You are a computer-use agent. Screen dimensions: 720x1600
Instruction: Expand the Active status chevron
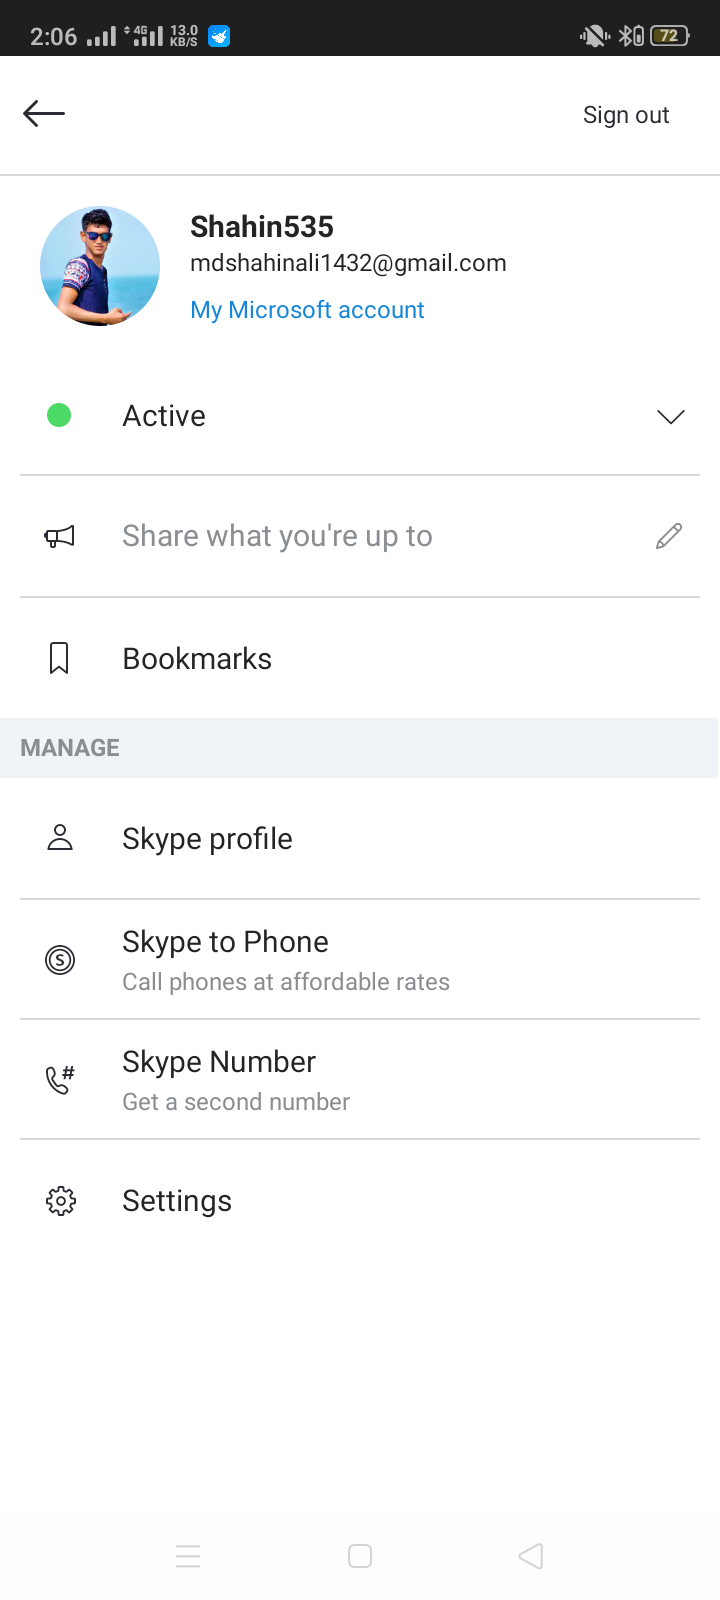[670, 416]
